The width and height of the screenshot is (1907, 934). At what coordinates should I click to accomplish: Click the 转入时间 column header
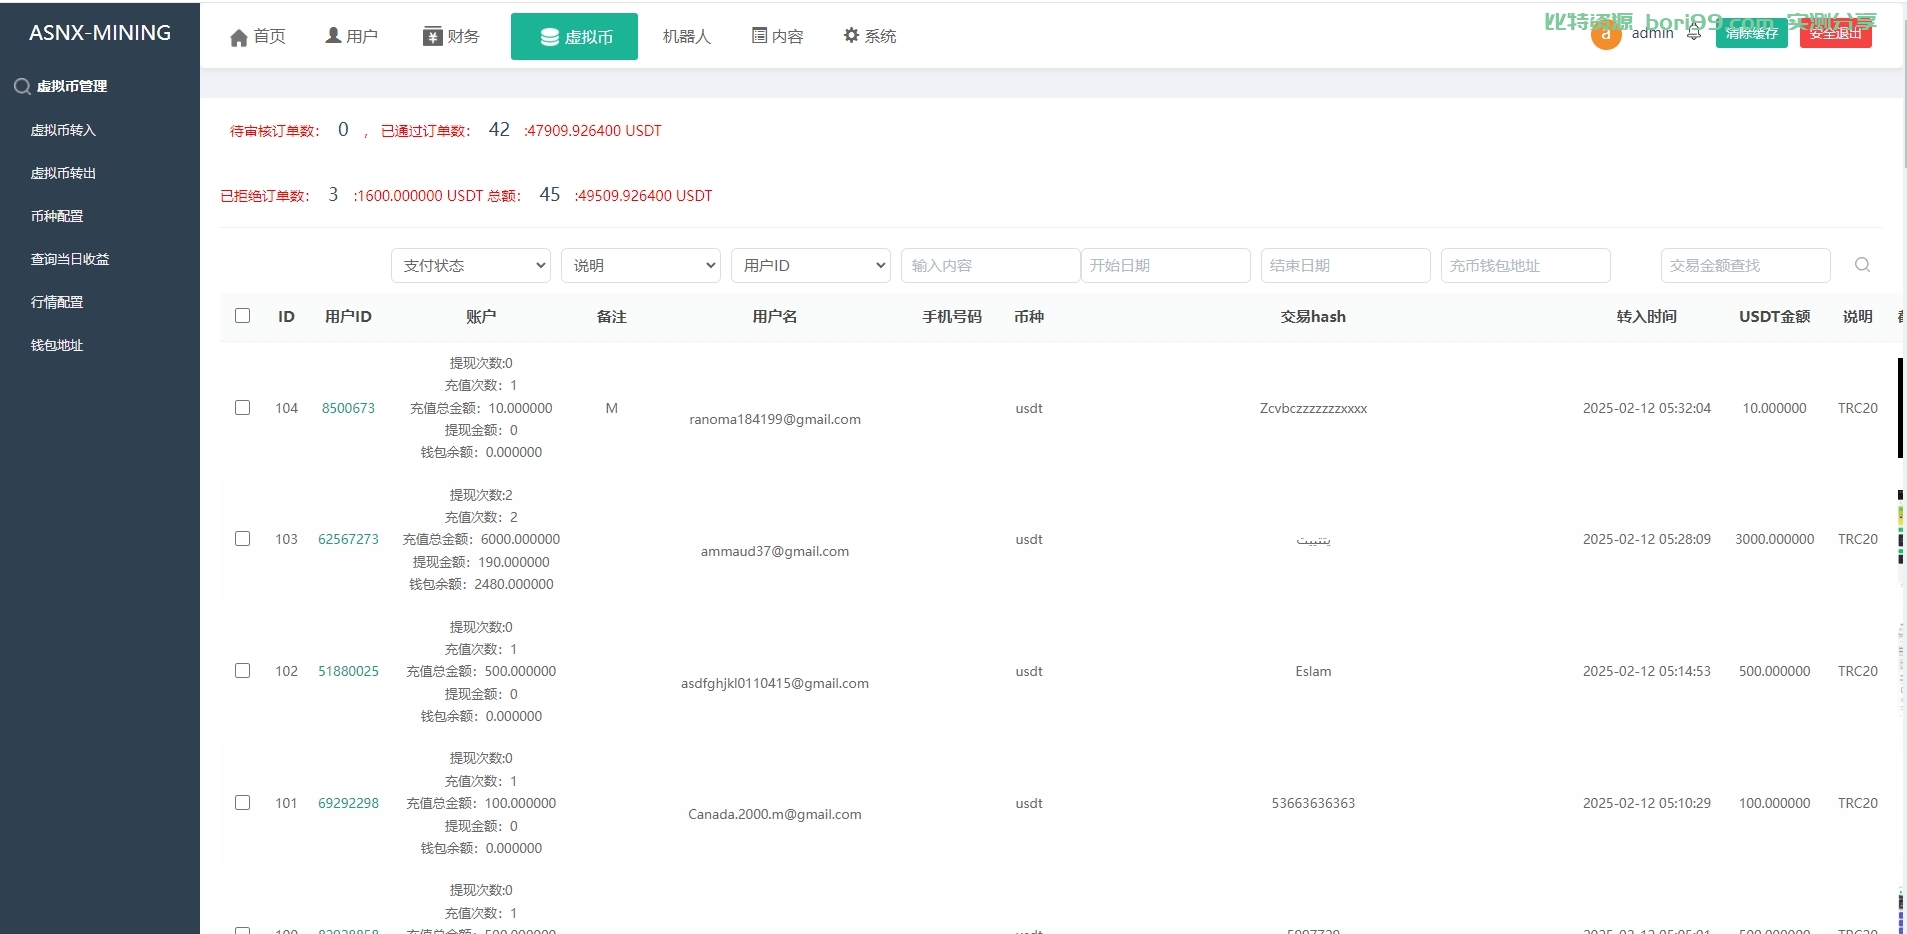point(1646,316)
